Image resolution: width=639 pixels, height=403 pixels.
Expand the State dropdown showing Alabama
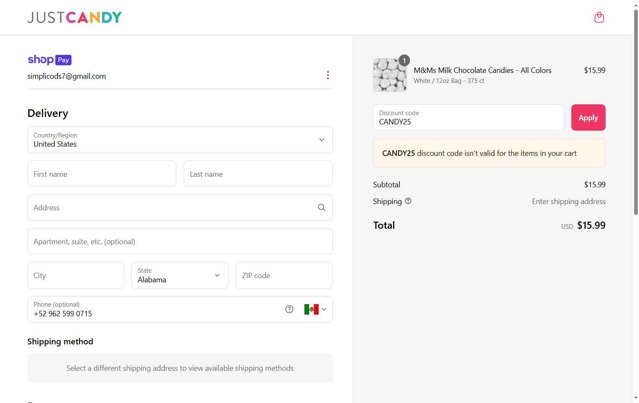[x=180, y=275]
